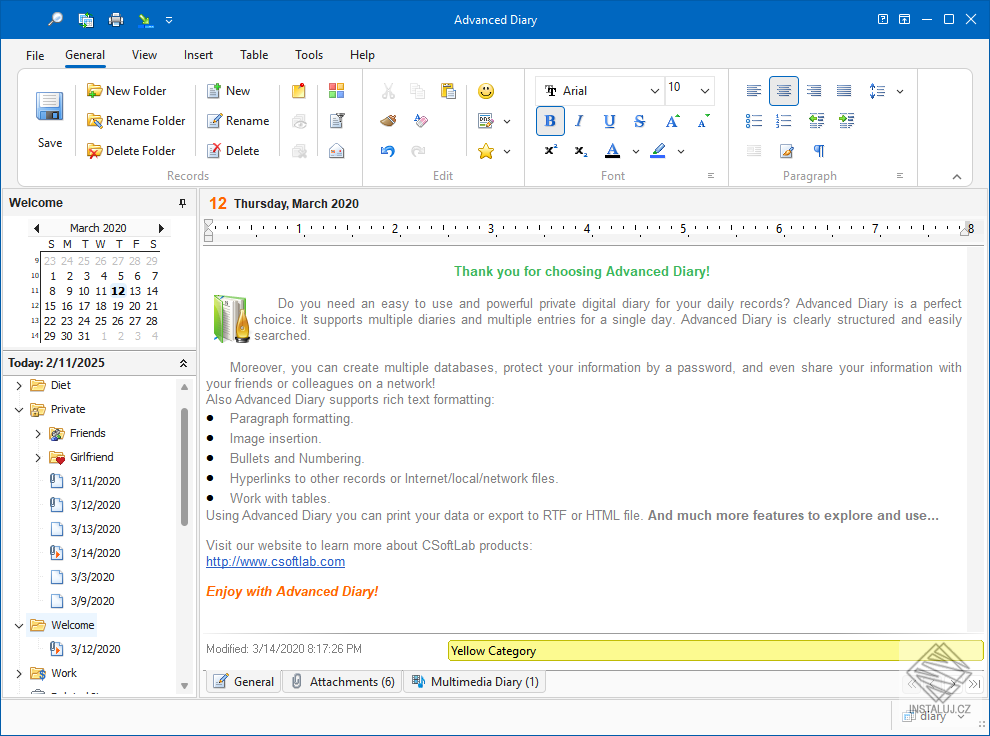The height and width of the screenshot is (736, 990).
Task: Set center text alignment
Action: (x=784, y=91)
